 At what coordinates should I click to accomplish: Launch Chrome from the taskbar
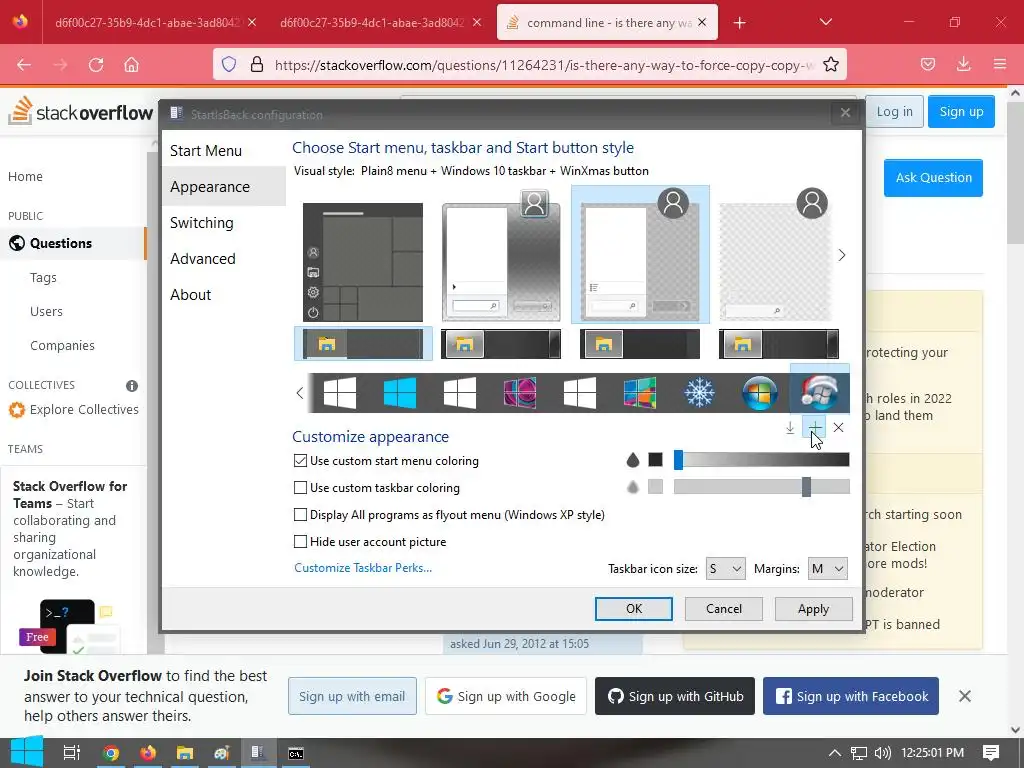pyautogui.click(x=111, y=753)
